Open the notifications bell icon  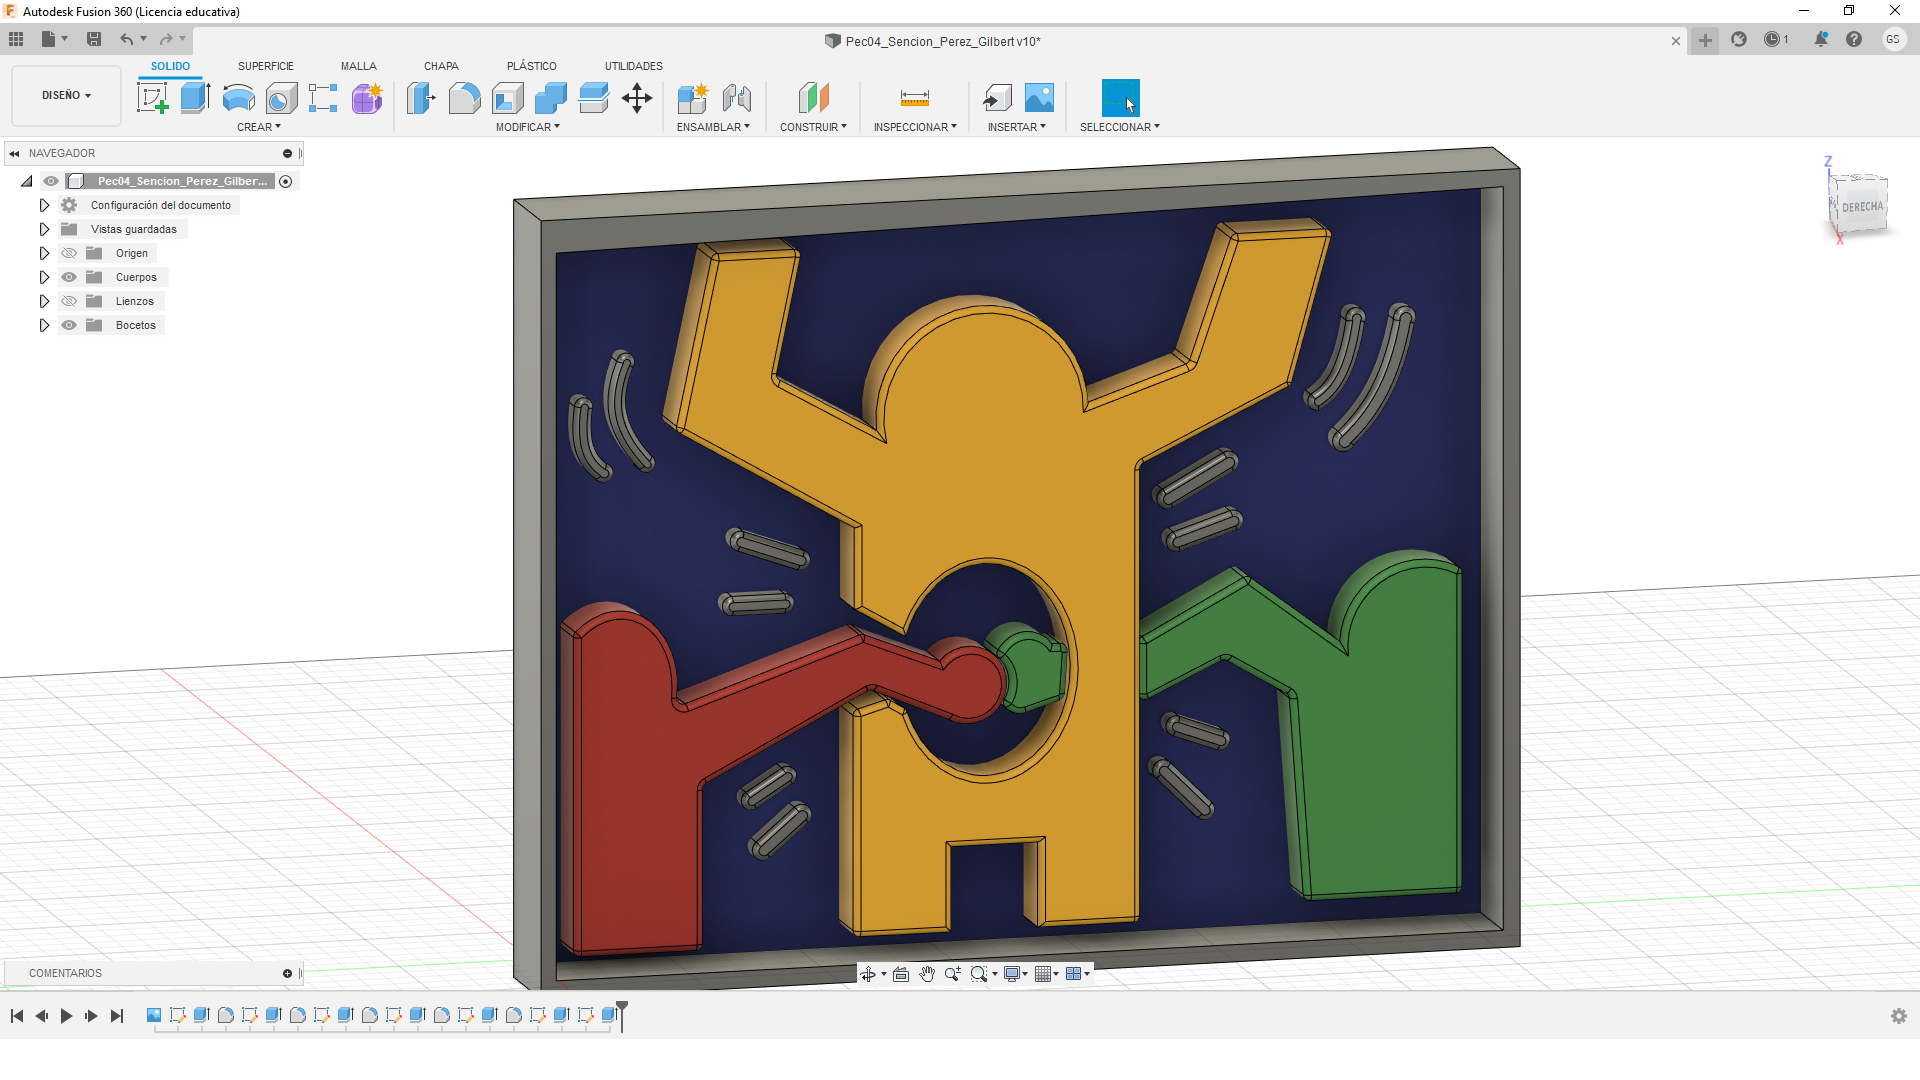[x=1821, y=40]
